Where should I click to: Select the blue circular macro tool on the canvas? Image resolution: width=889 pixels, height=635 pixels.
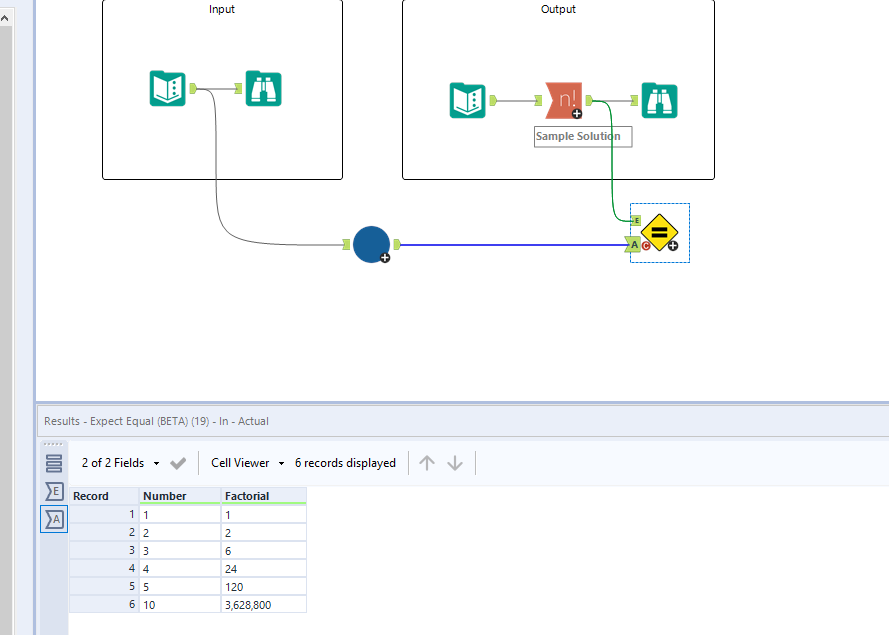(371, 244)
